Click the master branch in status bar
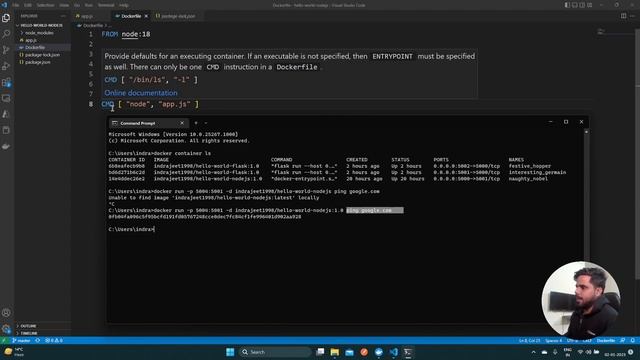Image resolution: width=640 pixels, height=360 pixels. click(x=21, y=340)
